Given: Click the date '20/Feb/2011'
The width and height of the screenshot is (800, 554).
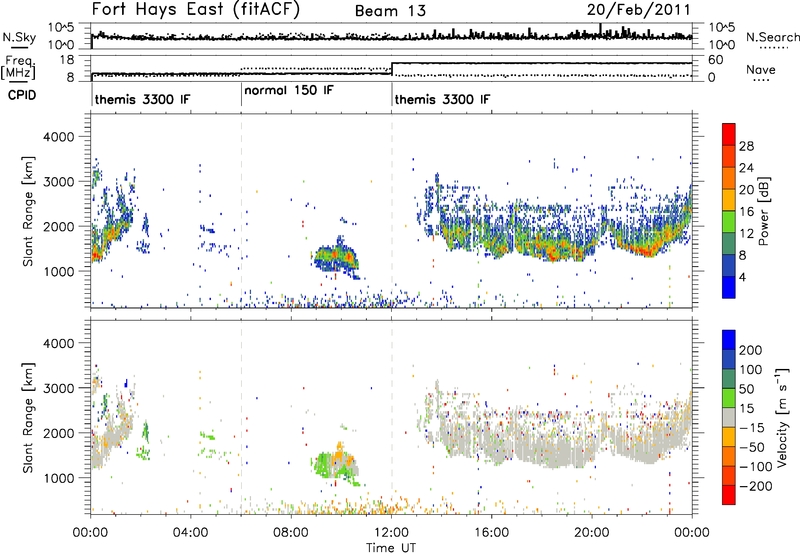Looking at the screenshot, I should [x=638, y=10].
